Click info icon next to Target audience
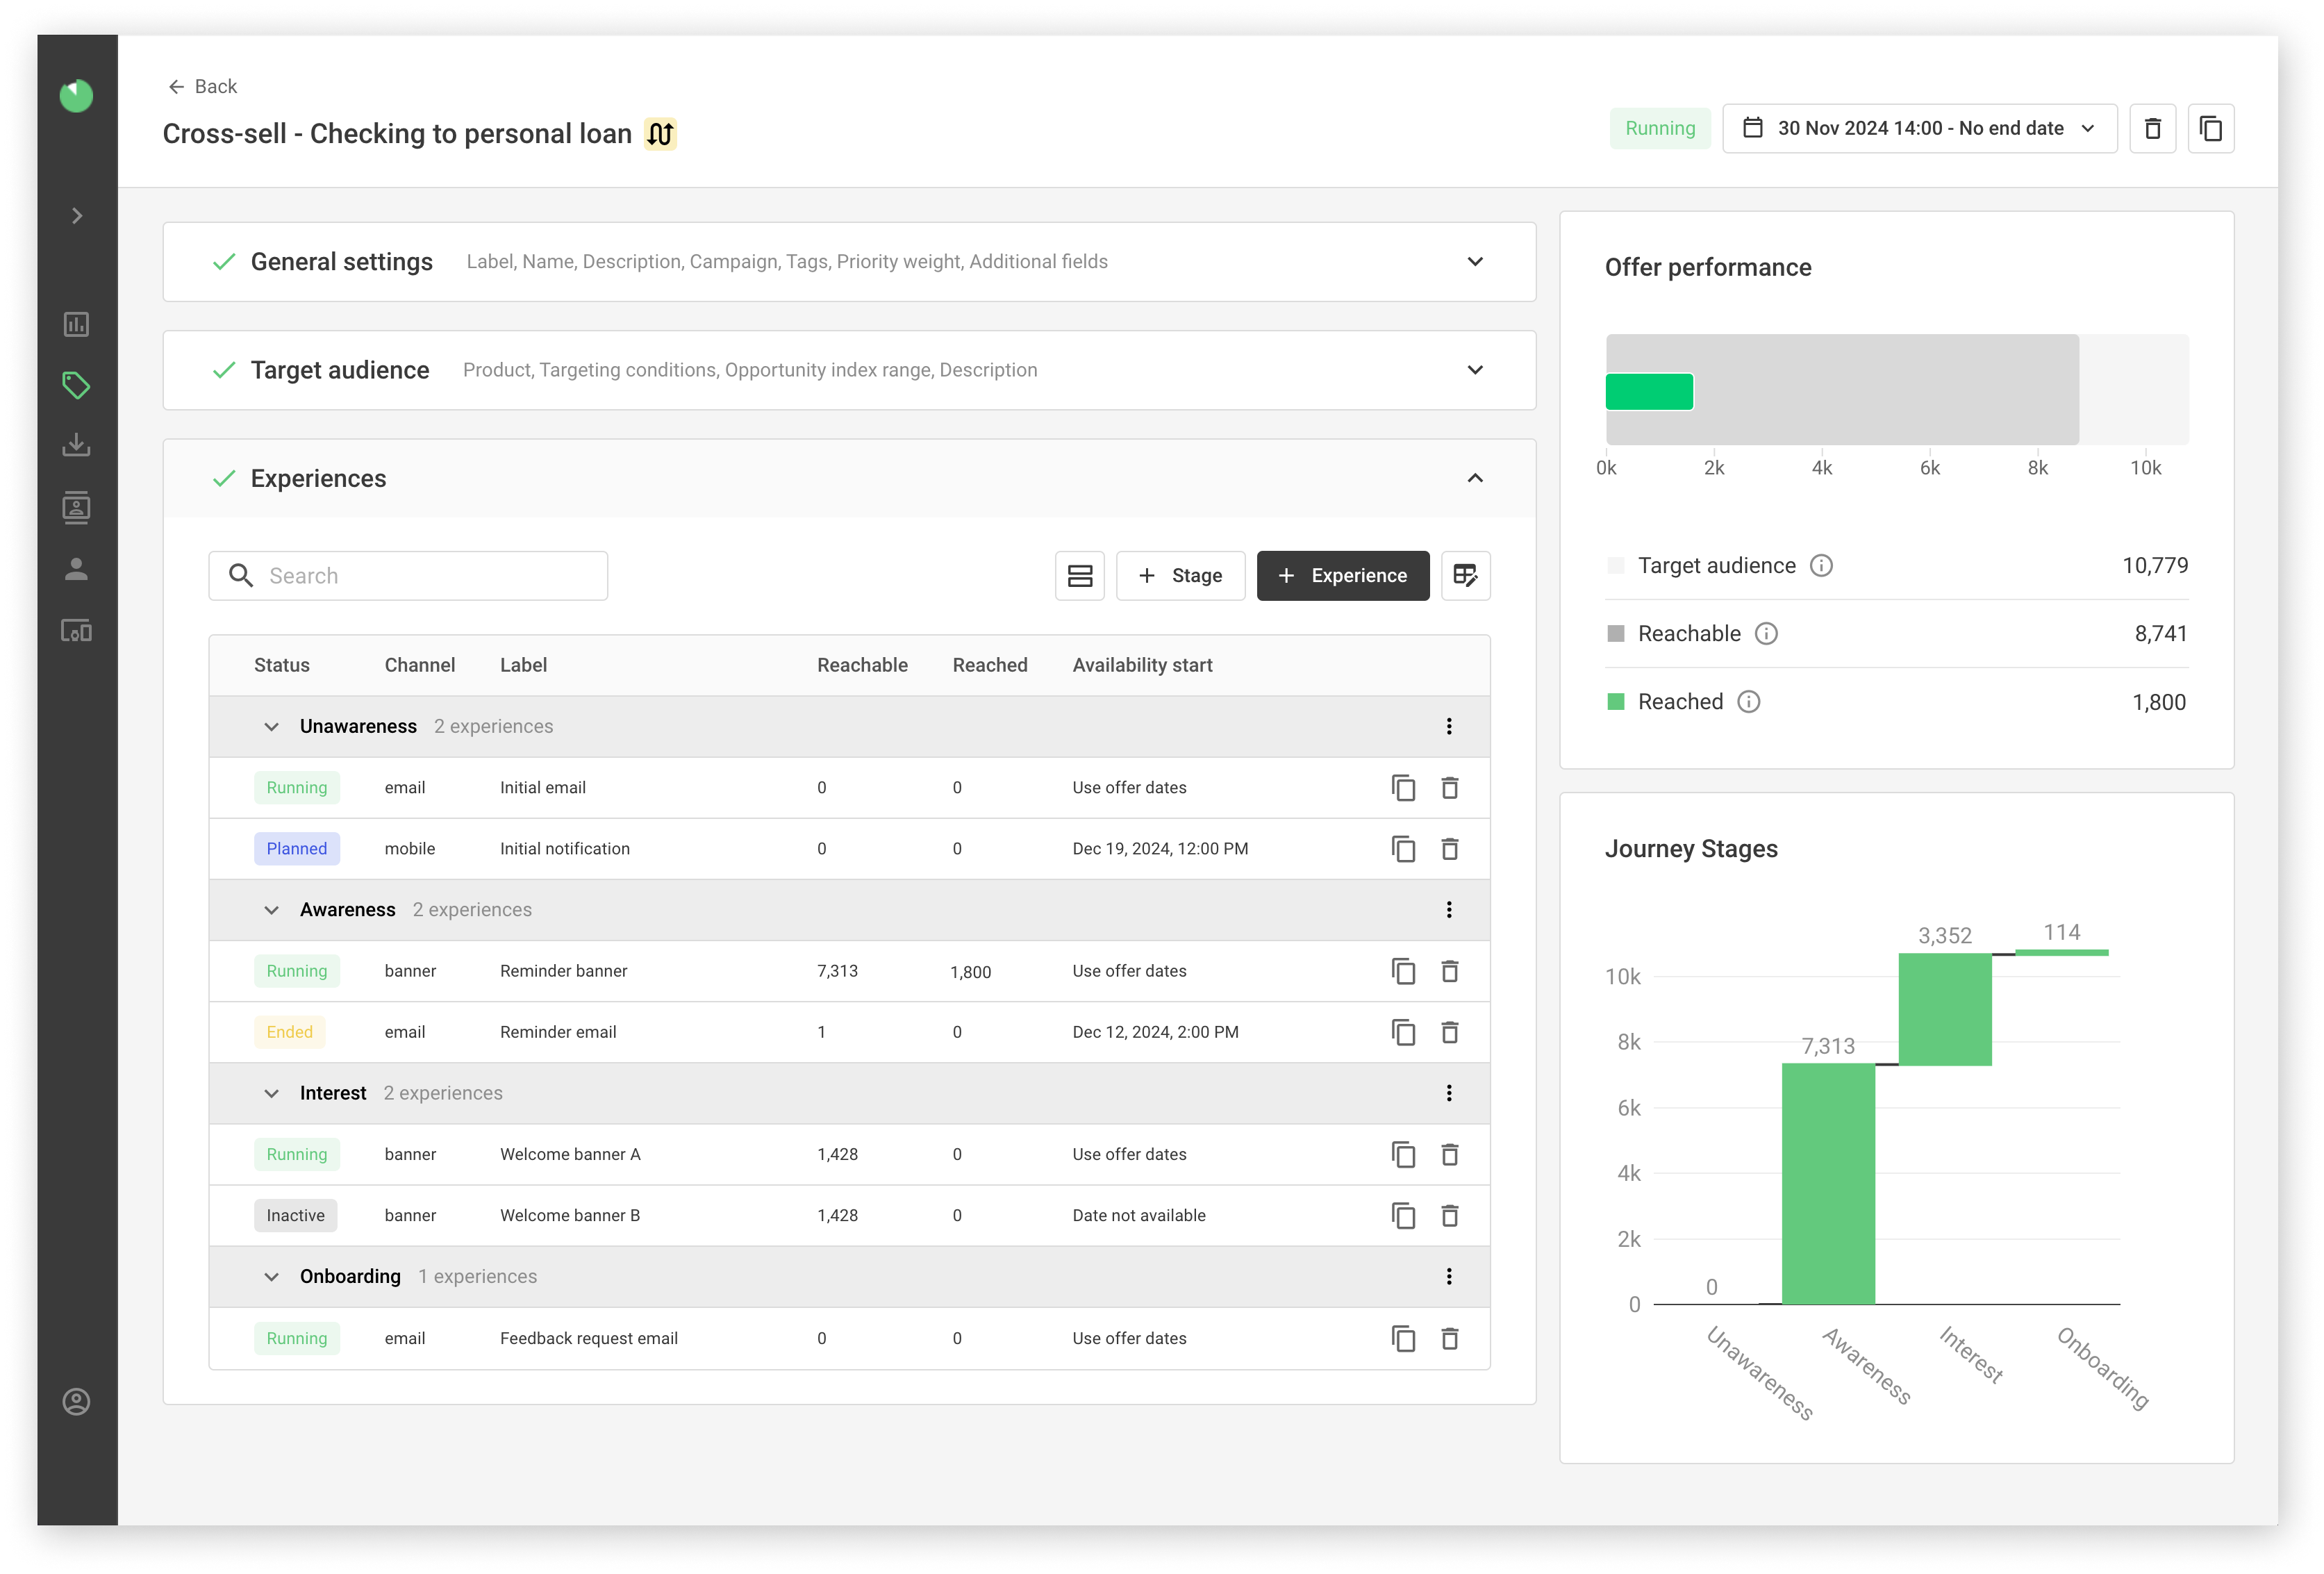 point(1821,566)
